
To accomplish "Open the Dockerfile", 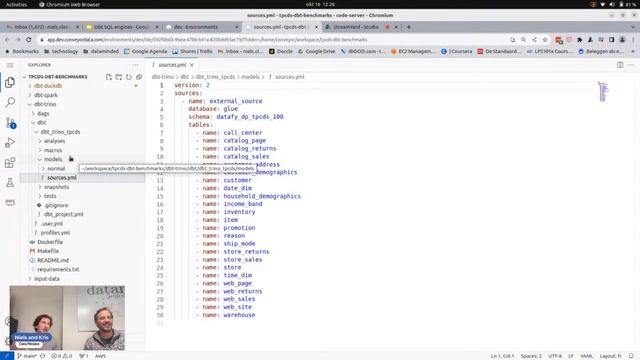I will coord(50,242).
